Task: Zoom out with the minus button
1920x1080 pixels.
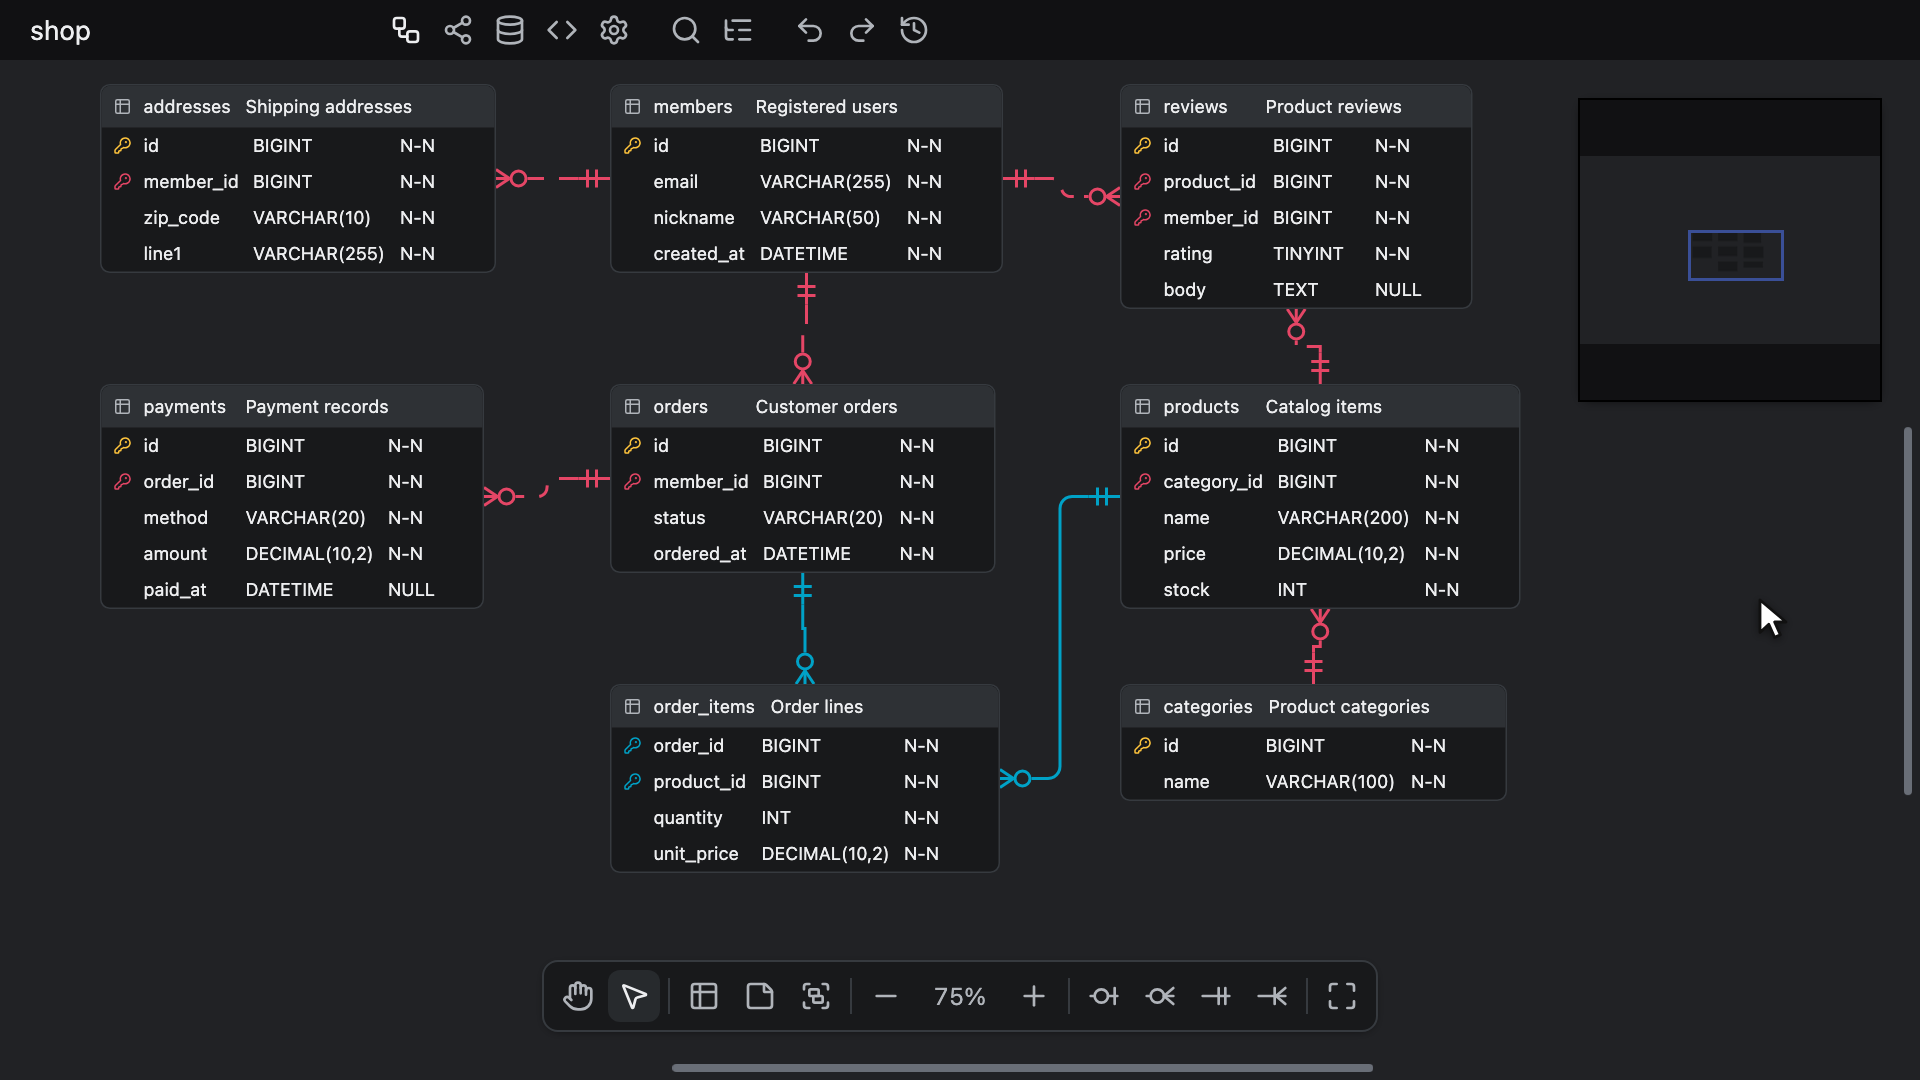Action: pyautogui.click(x=886, y=996)
